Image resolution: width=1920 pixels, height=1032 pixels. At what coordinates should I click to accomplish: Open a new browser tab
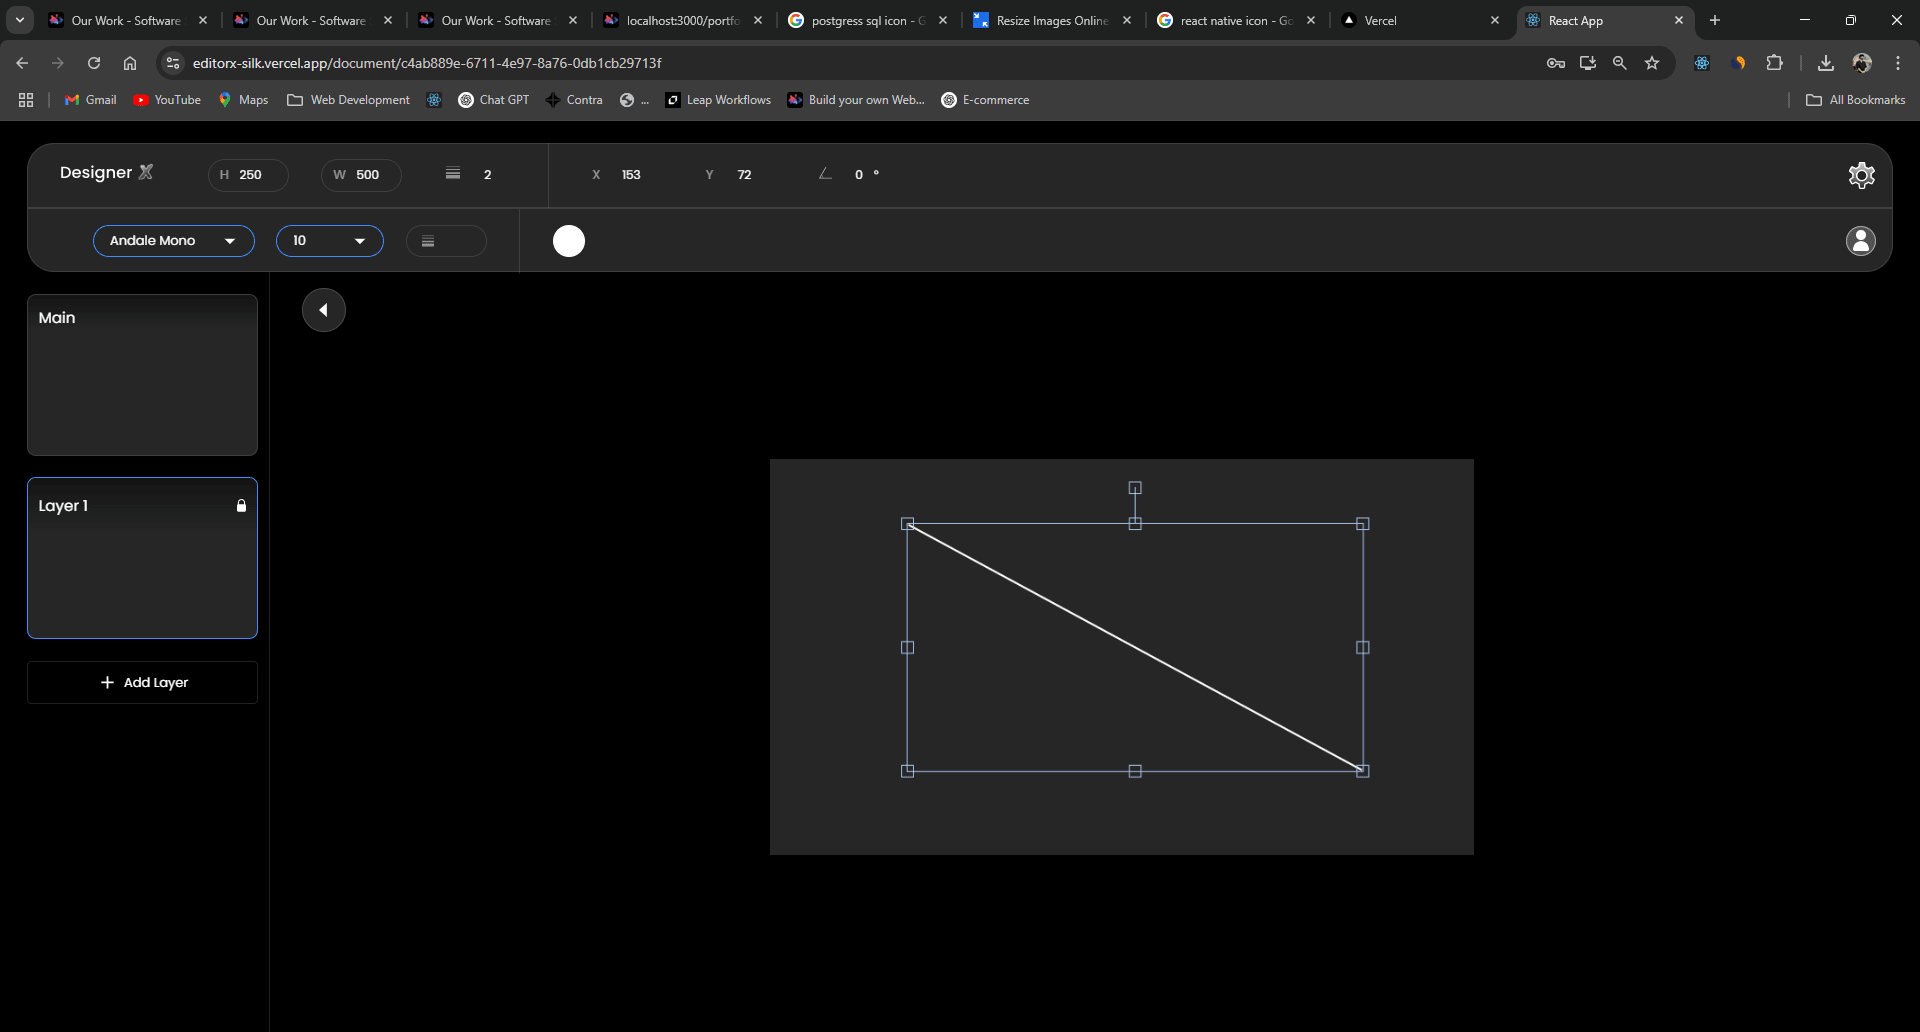click(1715, 20)
